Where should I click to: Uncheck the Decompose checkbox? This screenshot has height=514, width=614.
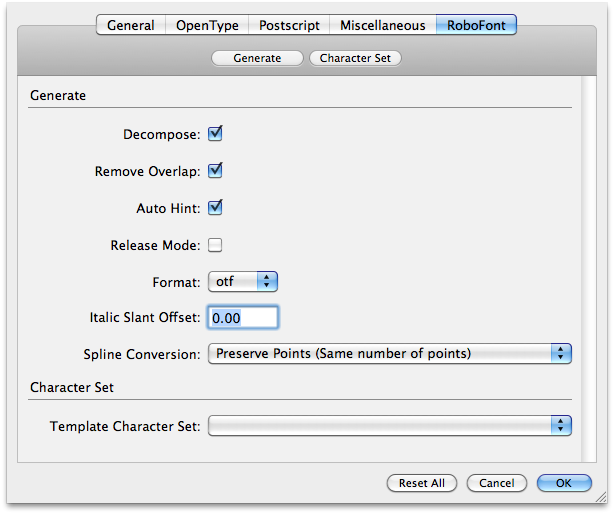(x=215, y=134)
